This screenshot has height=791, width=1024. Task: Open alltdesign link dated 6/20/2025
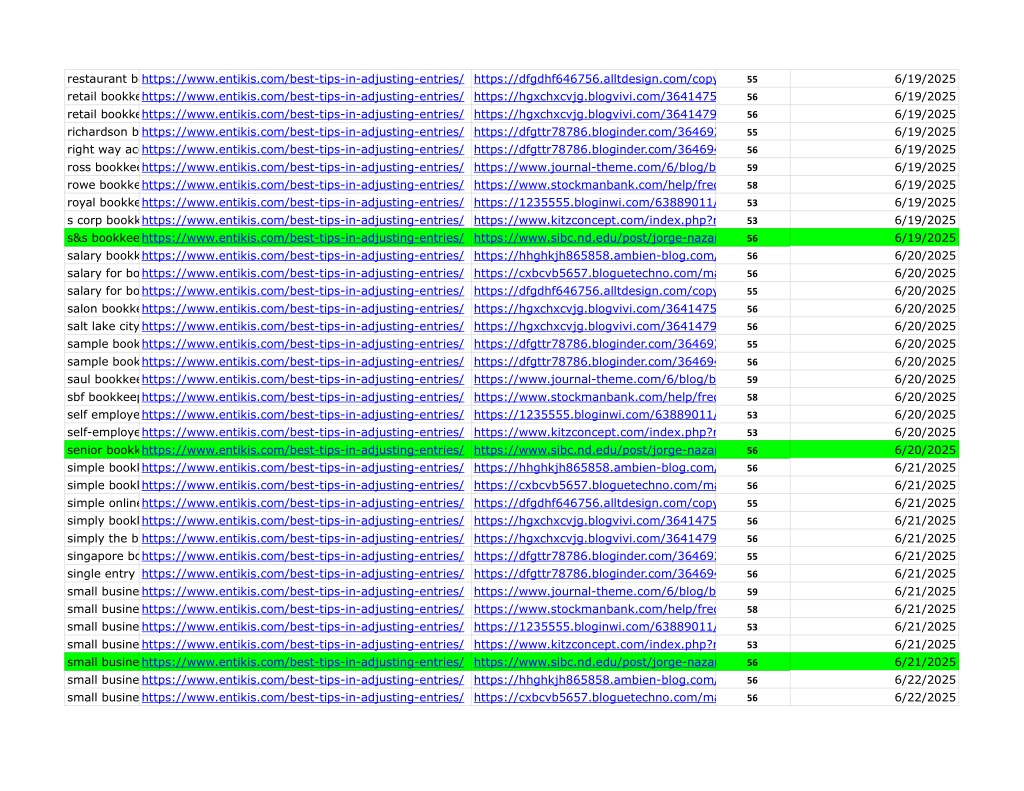594,291
